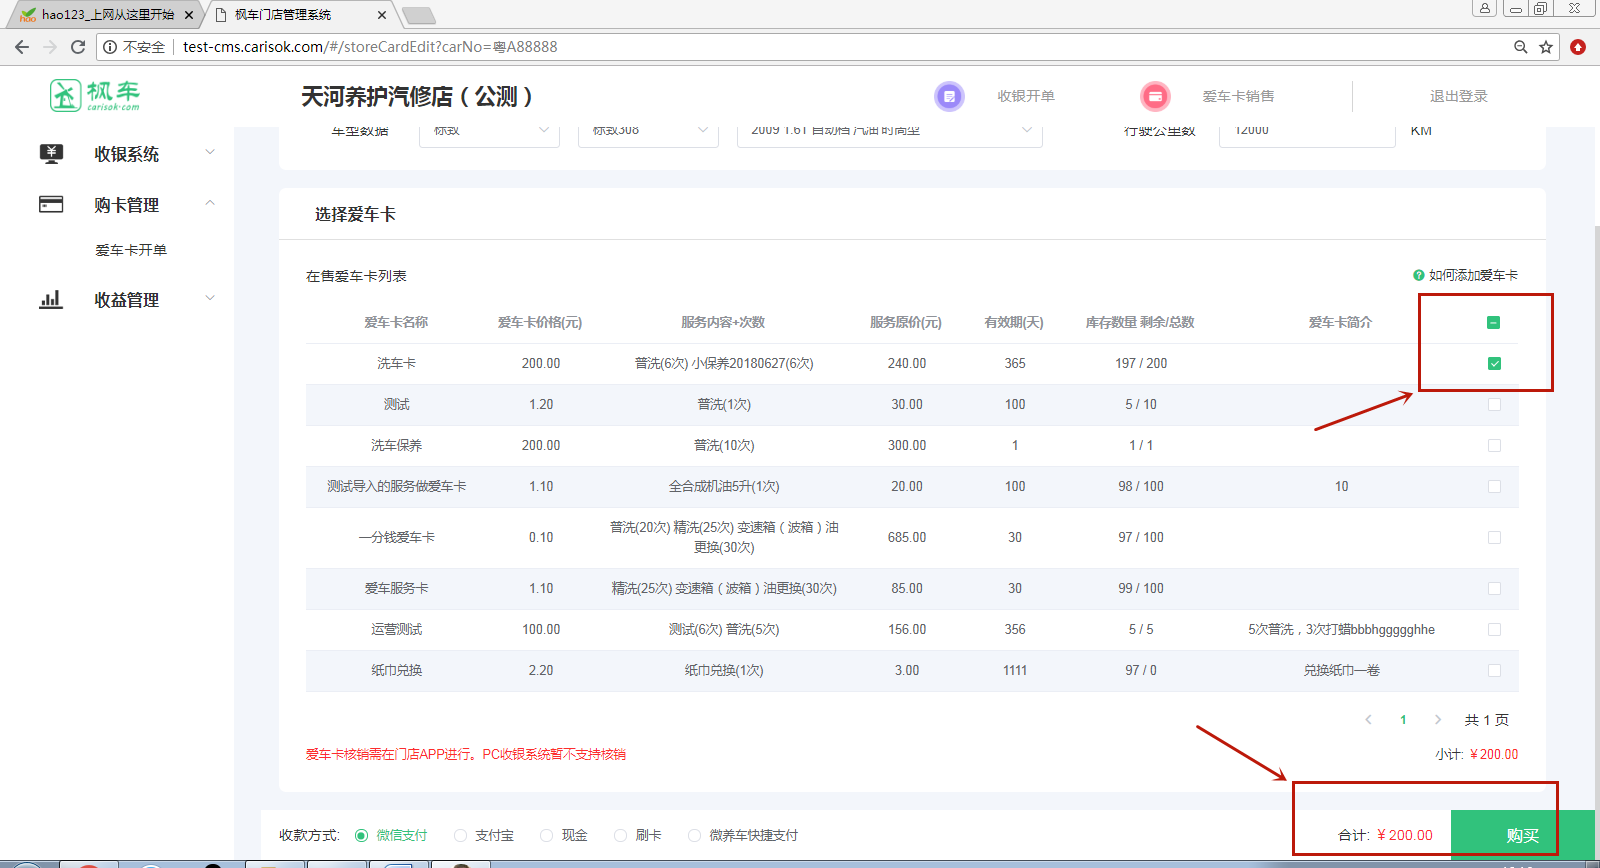Collapse the 购卡管理 sidebar menu chevron
The width and height of the screenshot is (1600, 868).
click(210, 203)
